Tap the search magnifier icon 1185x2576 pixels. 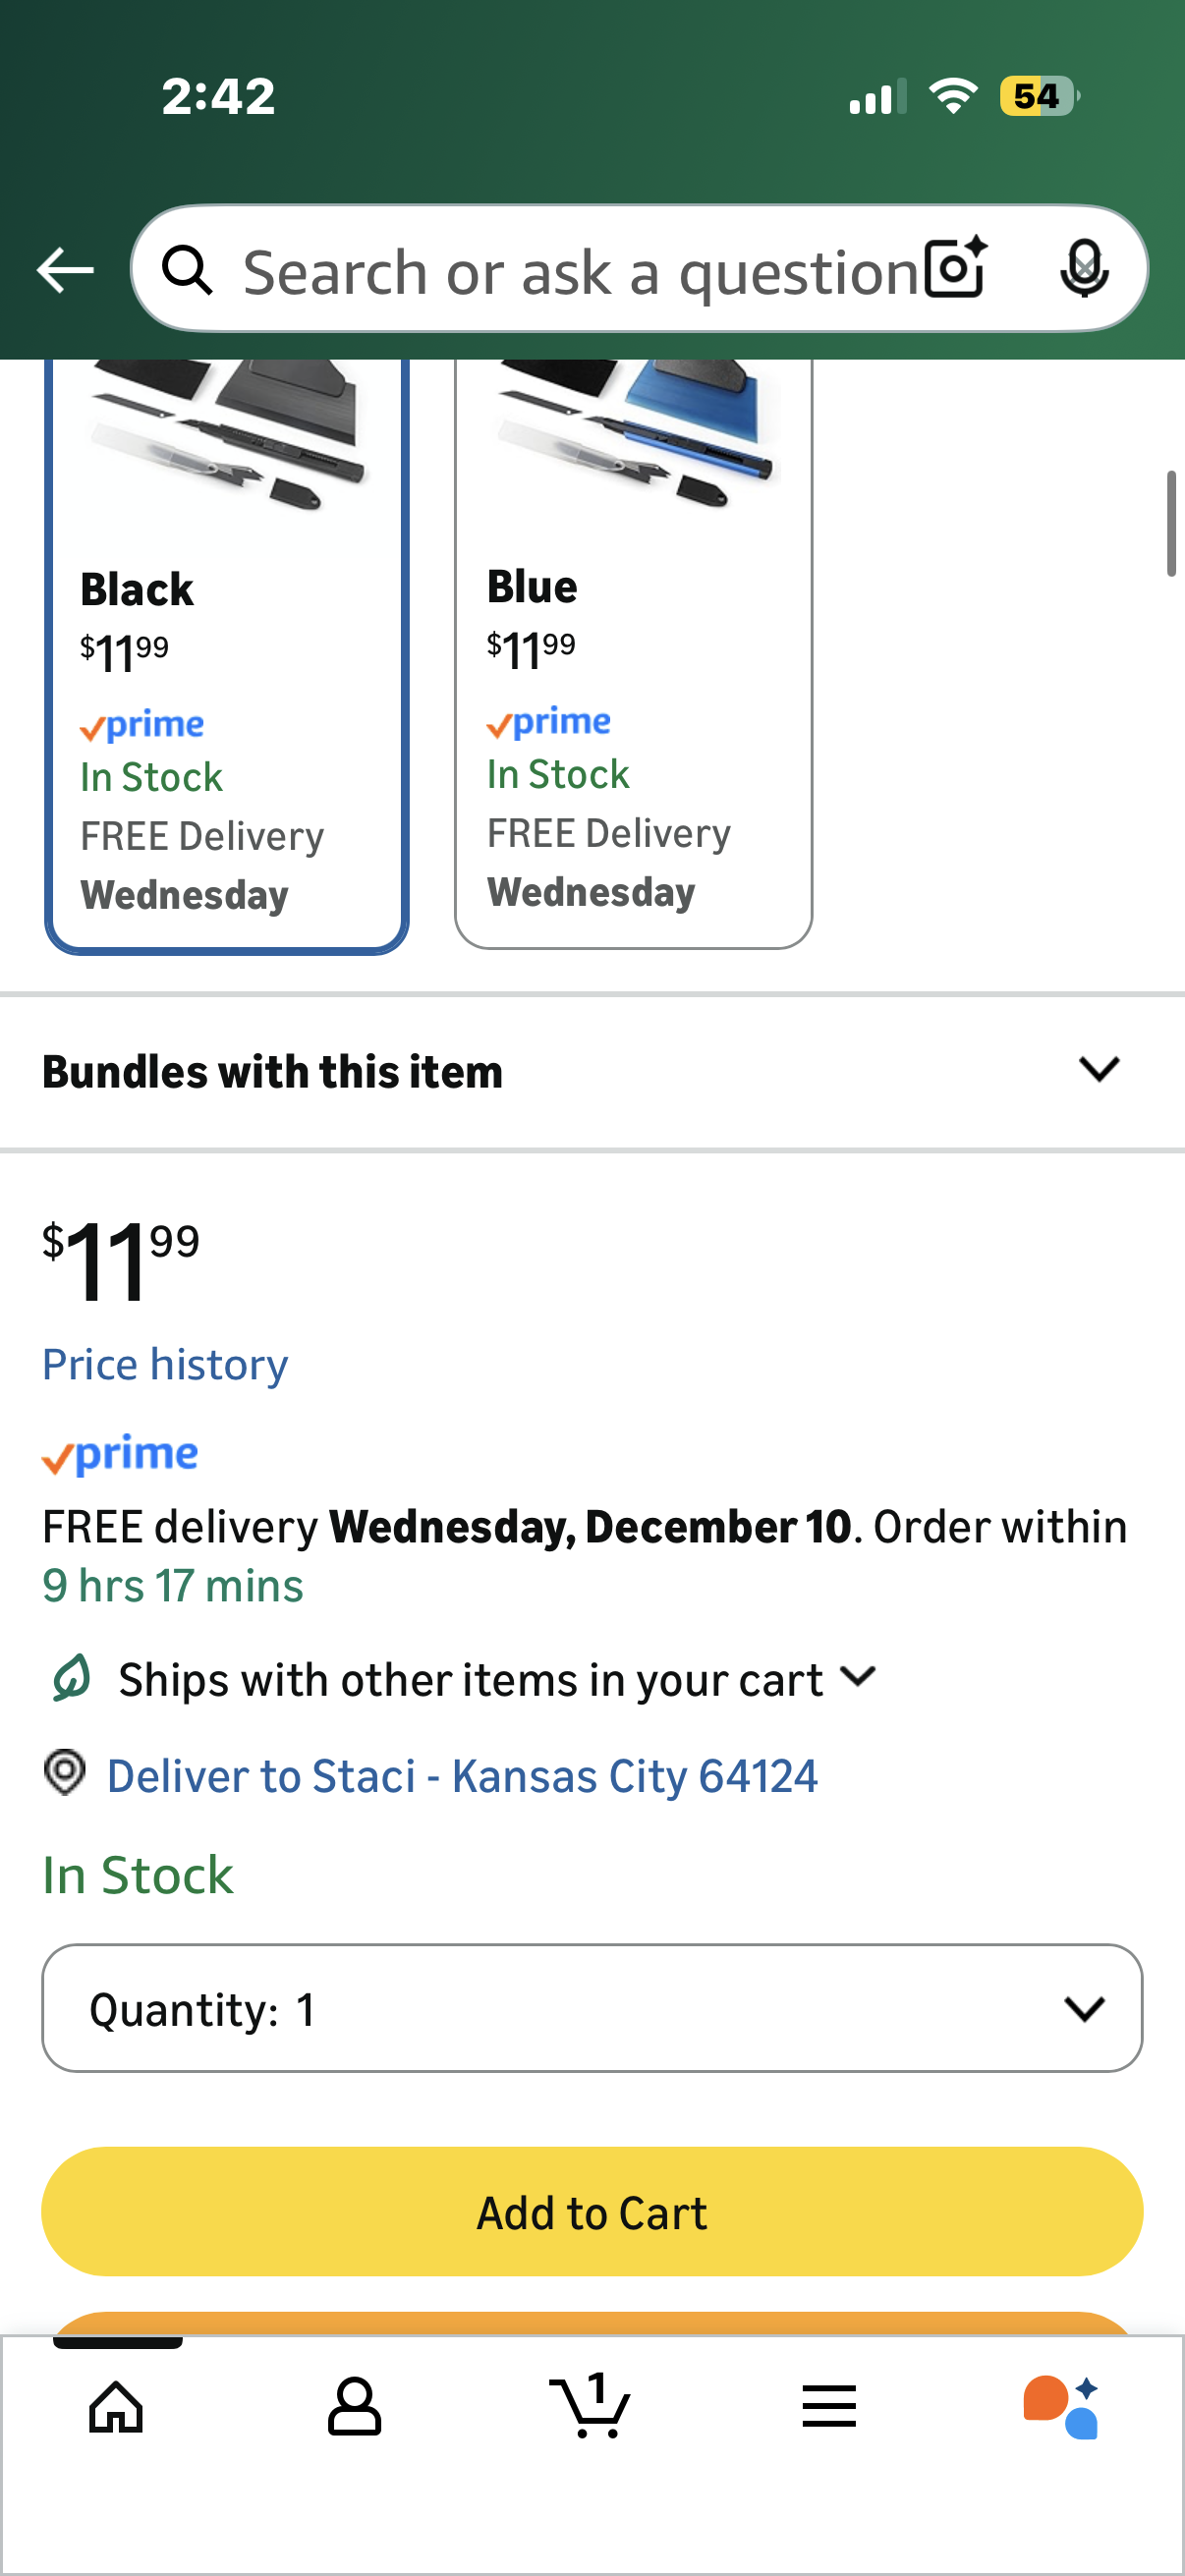click(x=188, y=270)
